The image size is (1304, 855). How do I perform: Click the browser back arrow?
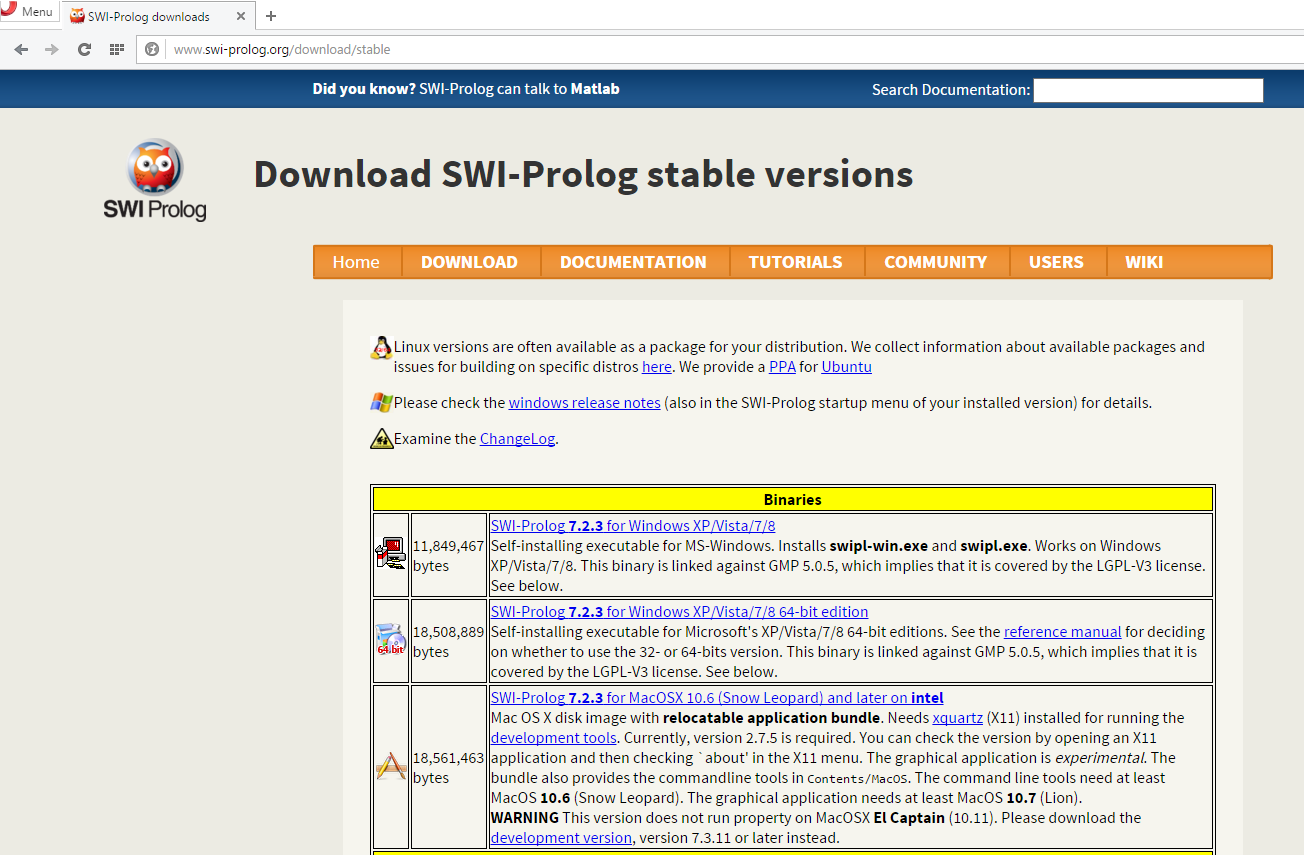21,49
